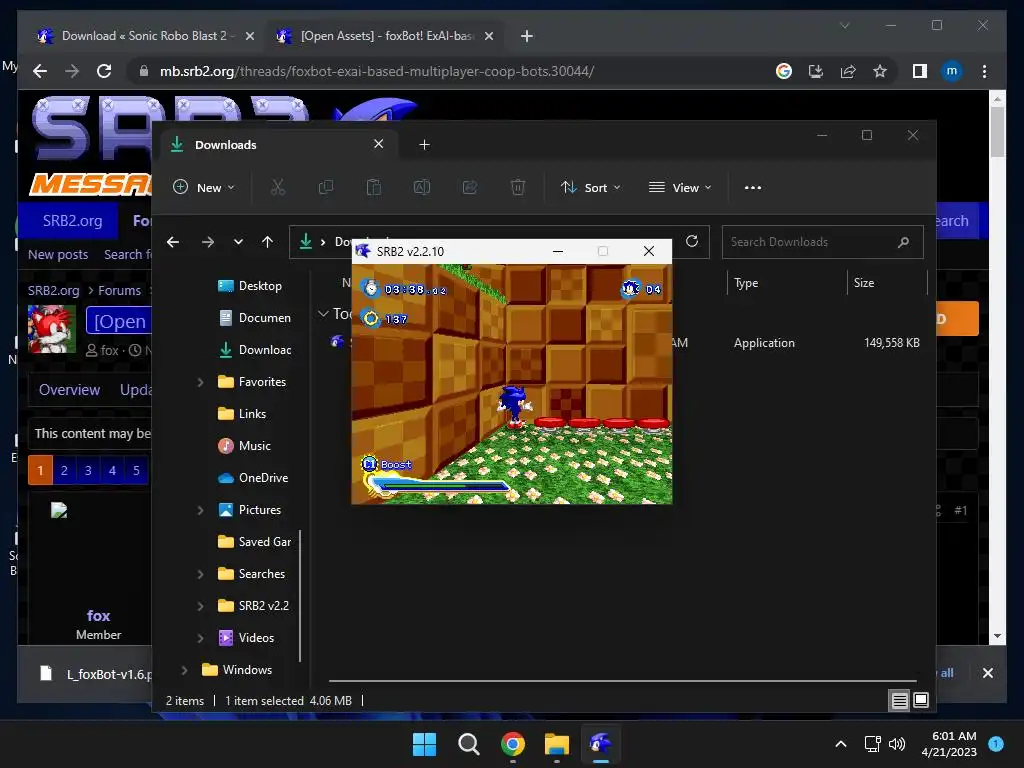Open the Sort dropdown menu

point(590,187)
